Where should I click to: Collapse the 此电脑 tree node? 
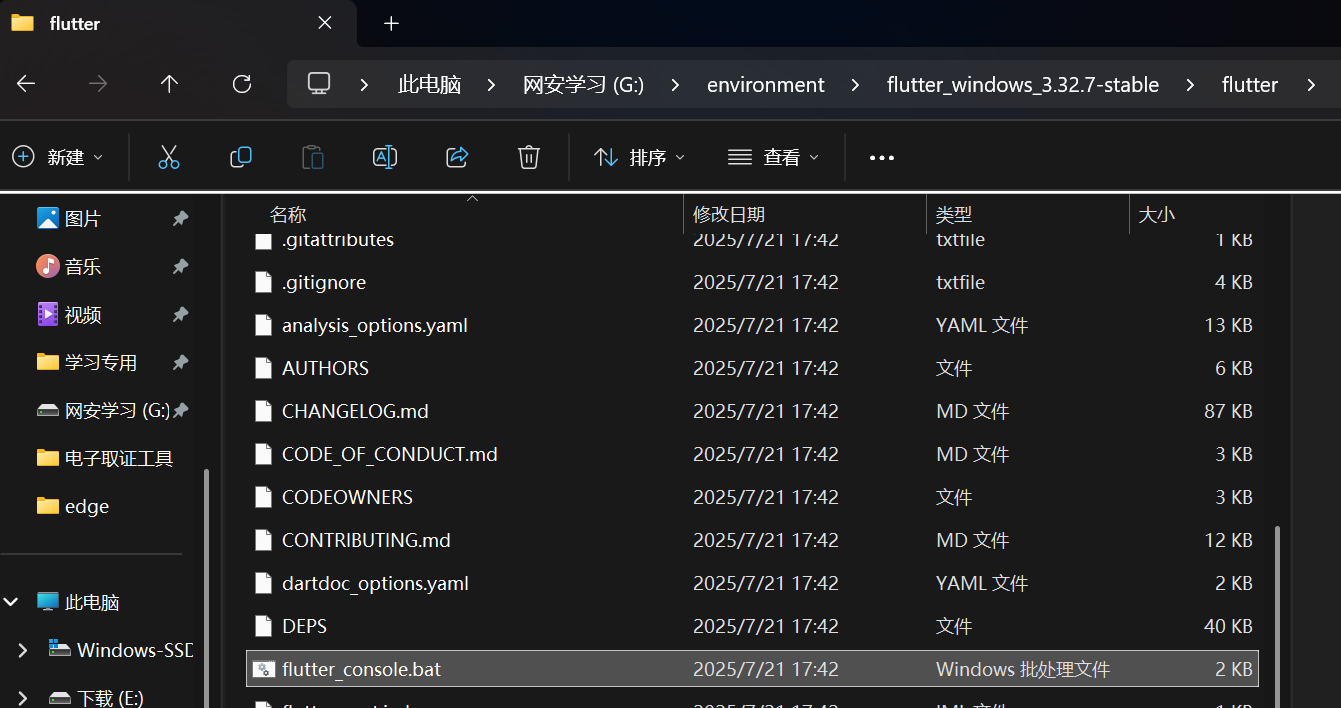pyautogui.click(x=12, y=602)
